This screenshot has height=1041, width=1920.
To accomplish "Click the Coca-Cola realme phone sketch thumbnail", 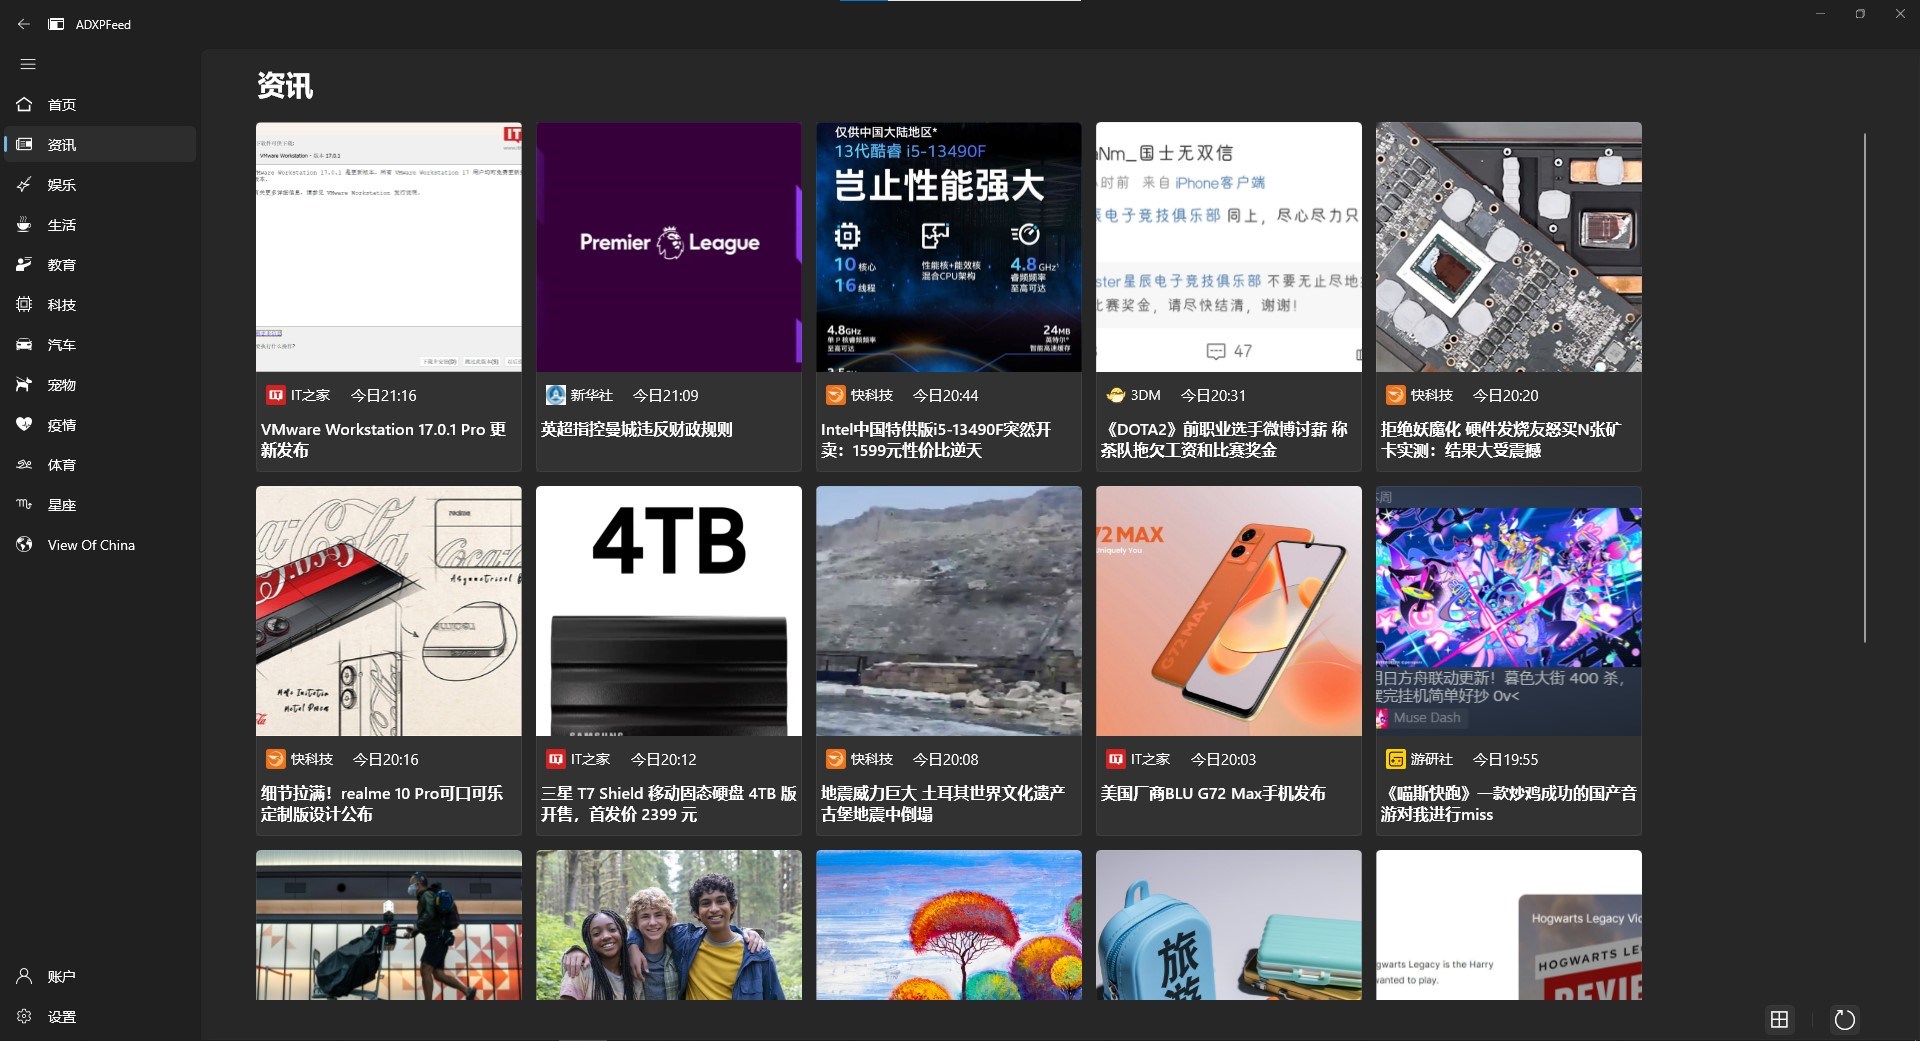I will point(389,611).
